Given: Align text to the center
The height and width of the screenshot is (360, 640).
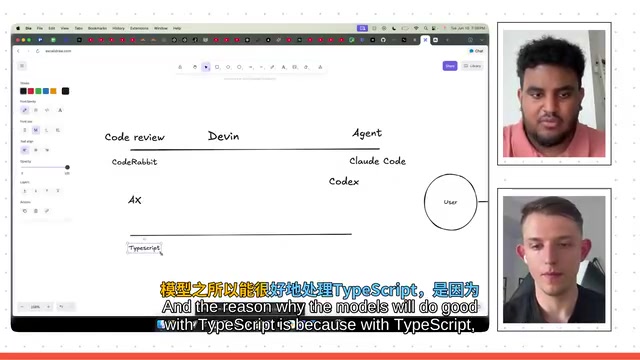Looking at the screenshot, I should 36,150.
